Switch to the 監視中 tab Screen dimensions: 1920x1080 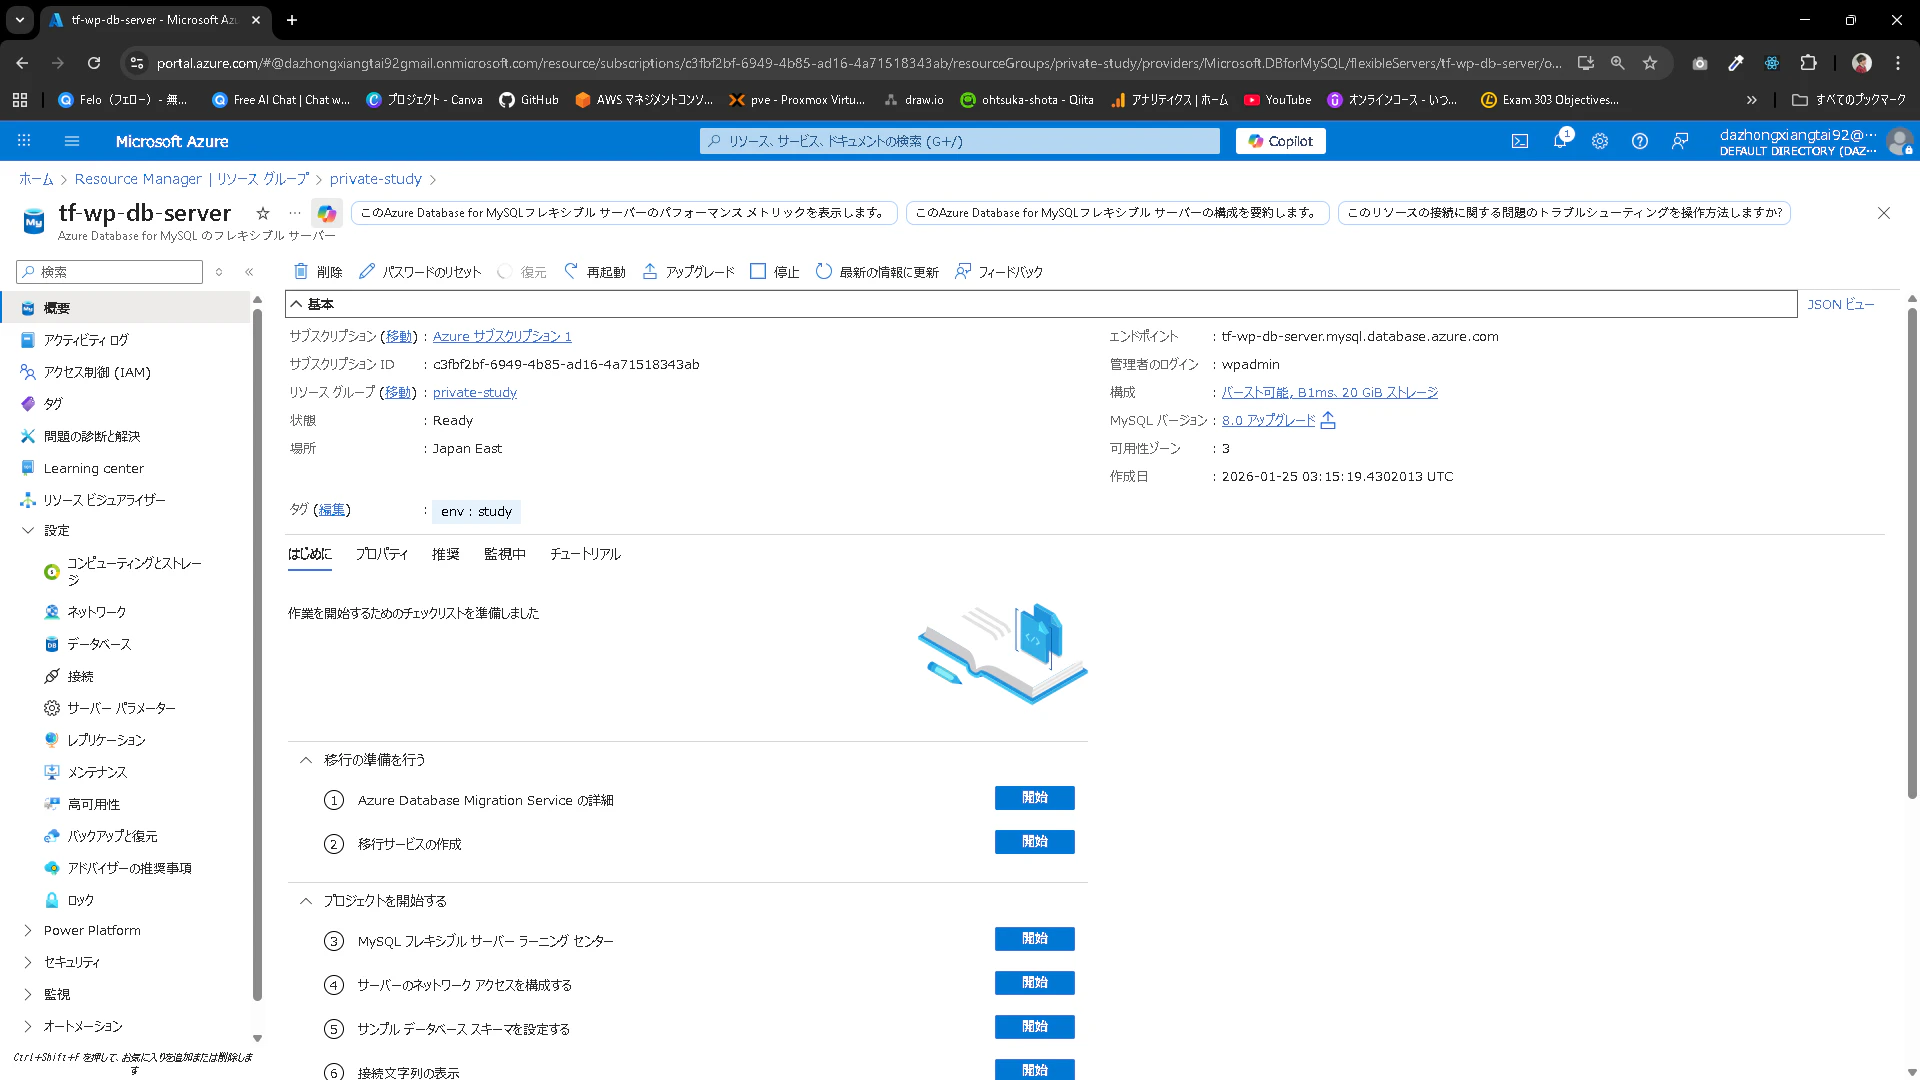504,554
